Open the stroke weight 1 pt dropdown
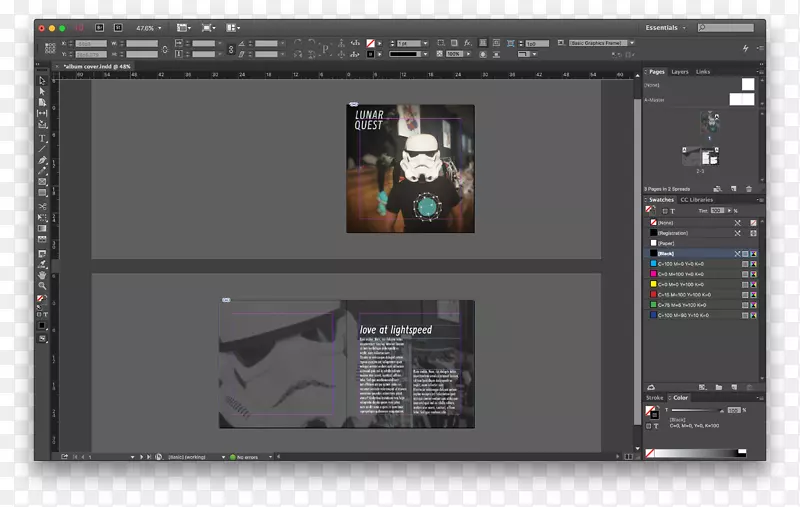Viewport: 800px width, 507px height. pos(426,43)
